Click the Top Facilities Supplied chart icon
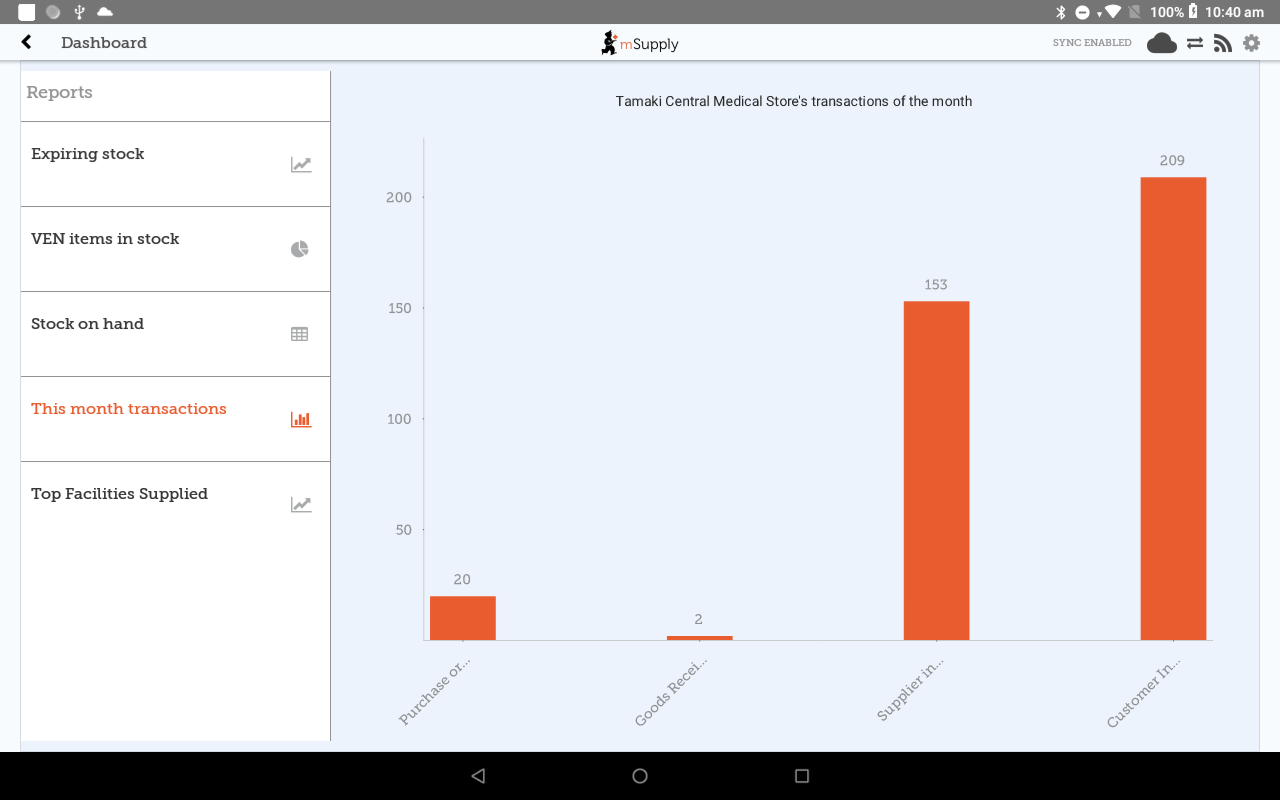The image size is (1280, 800). pos(301,505)
